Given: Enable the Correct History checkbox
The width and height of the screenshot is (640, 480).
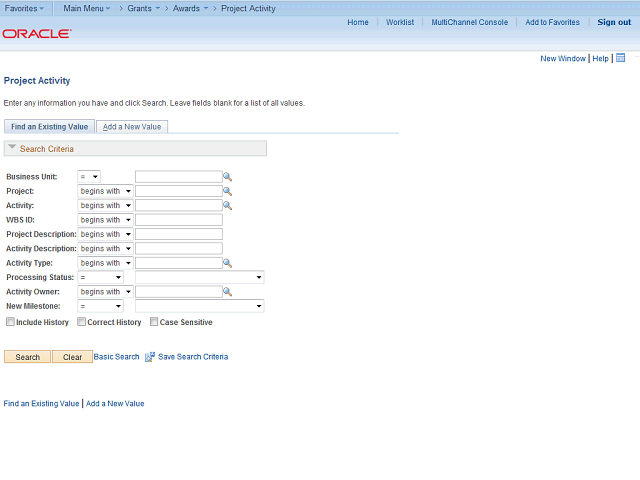Looking at the screenshot, I should pos(81,322).
